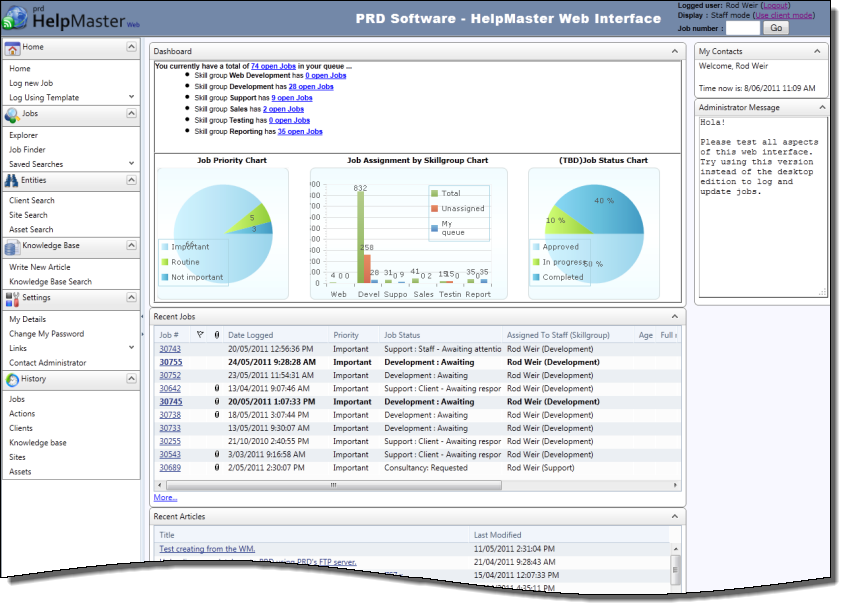Sort by Job Status column header
Screen dimensions: 847x612
402,335
